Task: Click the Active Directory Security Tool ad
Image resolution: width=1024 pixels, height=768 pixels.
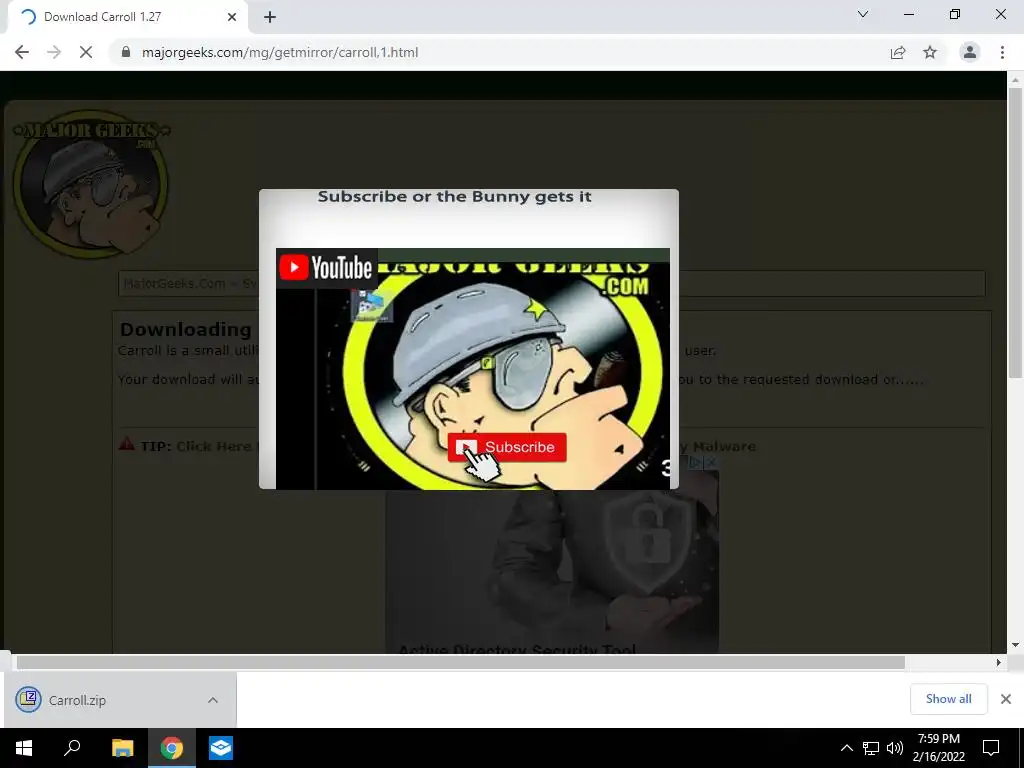Action: tap(552, 560)
